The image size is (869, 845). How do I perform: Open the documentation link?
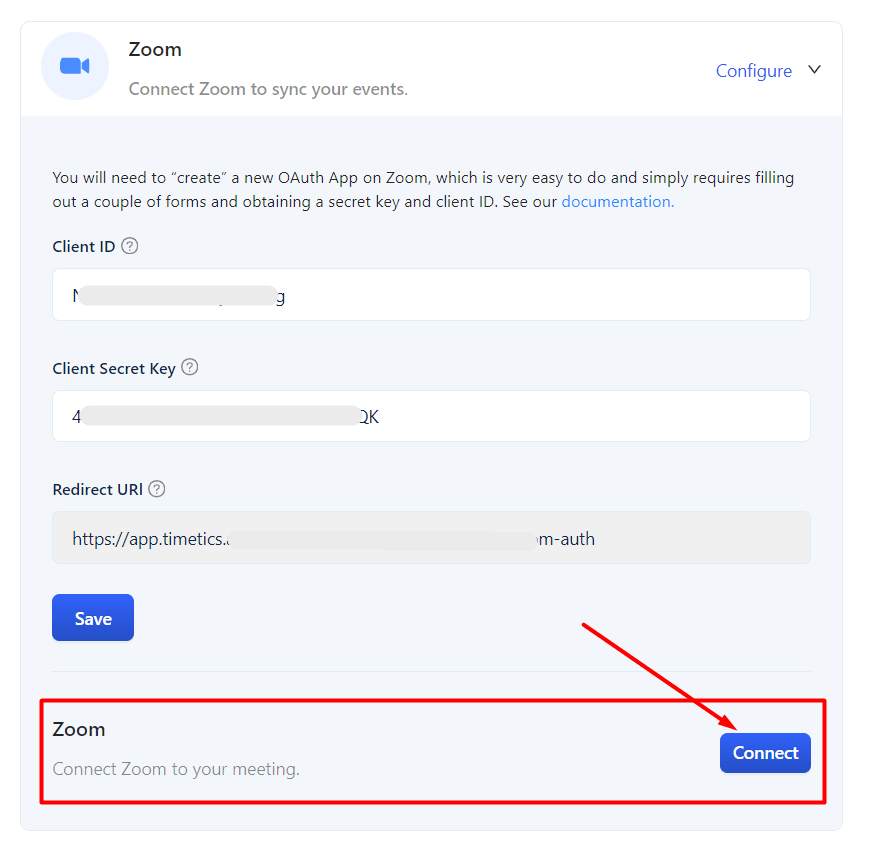click(616, 201)
